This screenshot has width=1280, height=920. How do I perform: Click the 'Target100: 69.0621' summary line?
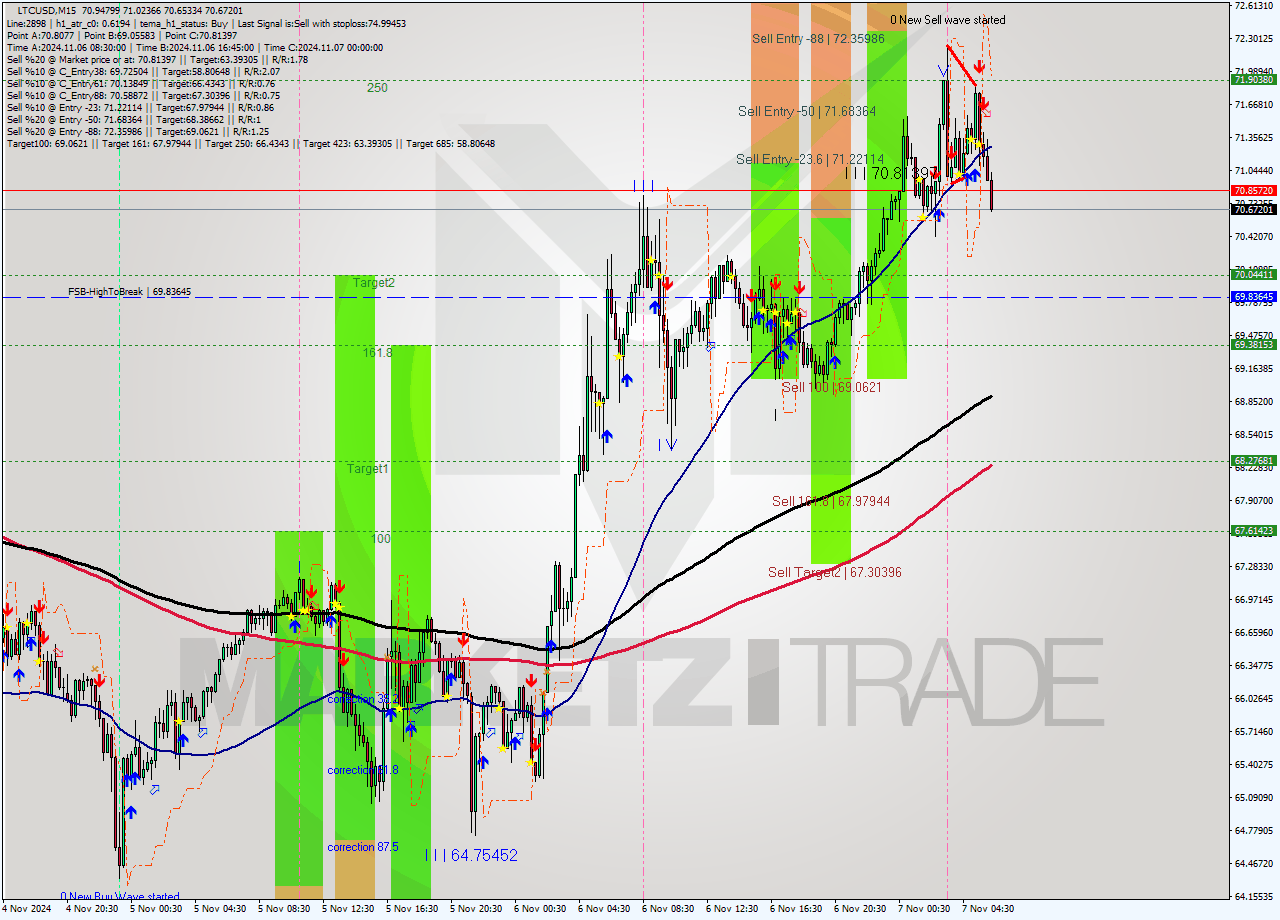pos(250,143)
